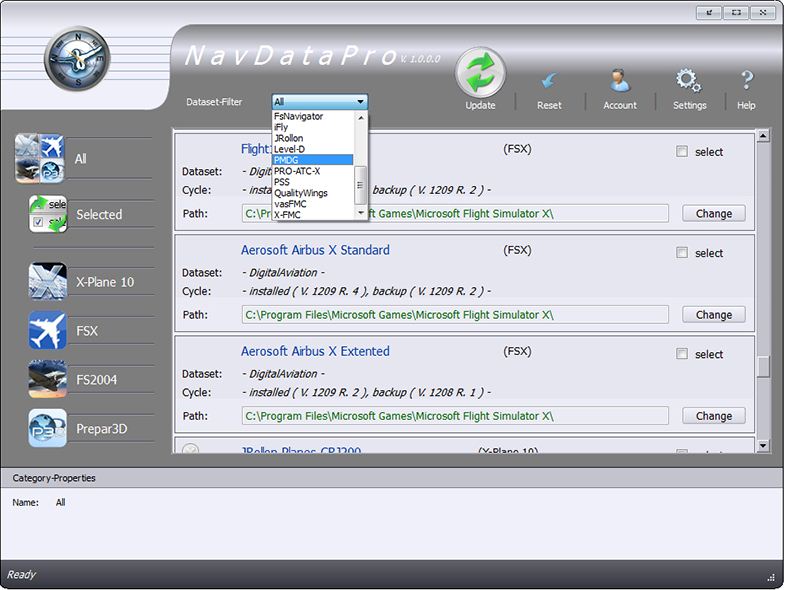Click Change button for Aerosoft Airbus X Standard

[x=714, y=315]
